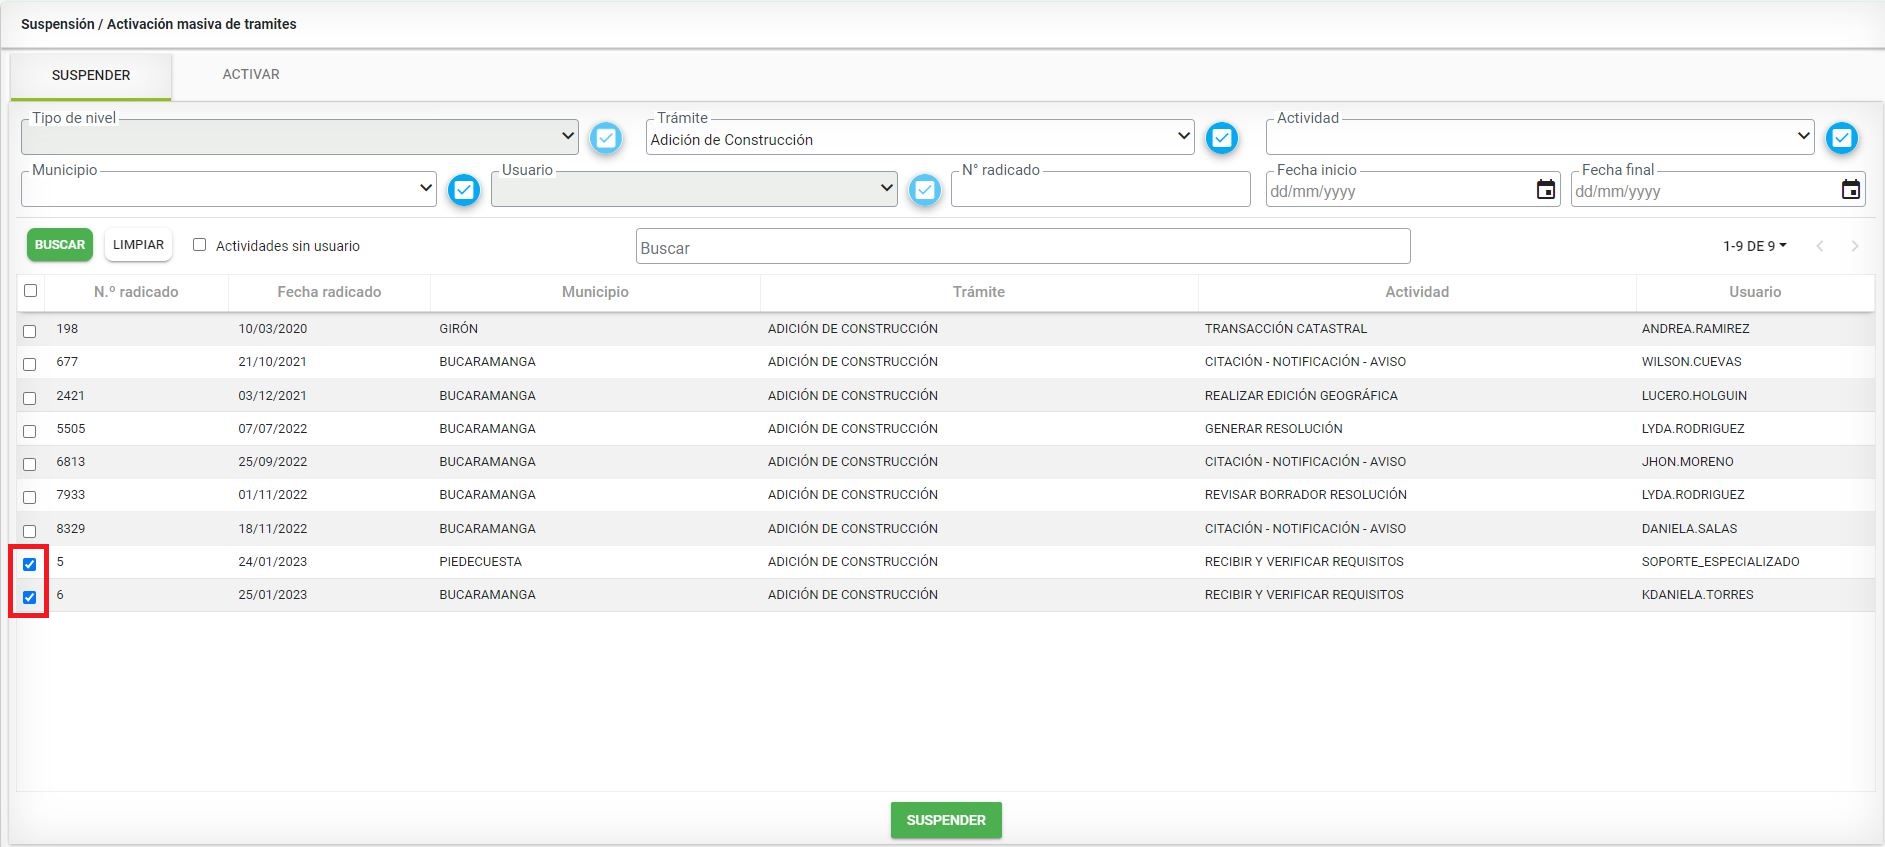Switch to the SUSPENDER tab
The width and height of the screenshot is (1885, 847).
(91, 75)
